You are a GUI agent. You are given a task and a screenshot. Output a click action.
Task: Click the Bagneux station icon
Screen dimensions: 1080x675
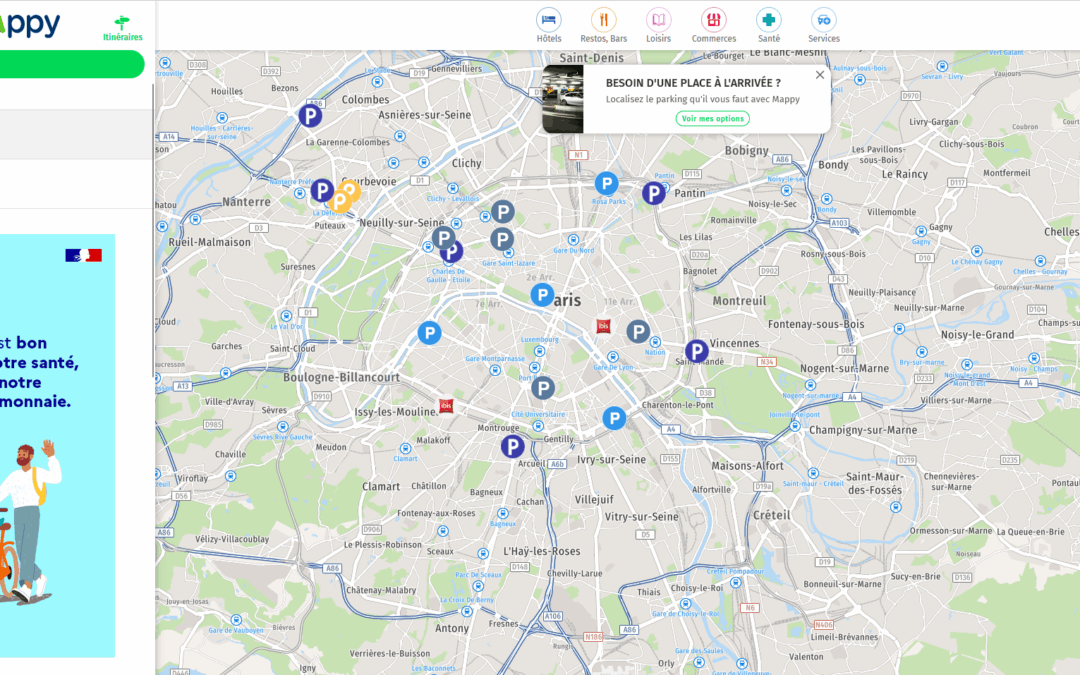[503, 513]
